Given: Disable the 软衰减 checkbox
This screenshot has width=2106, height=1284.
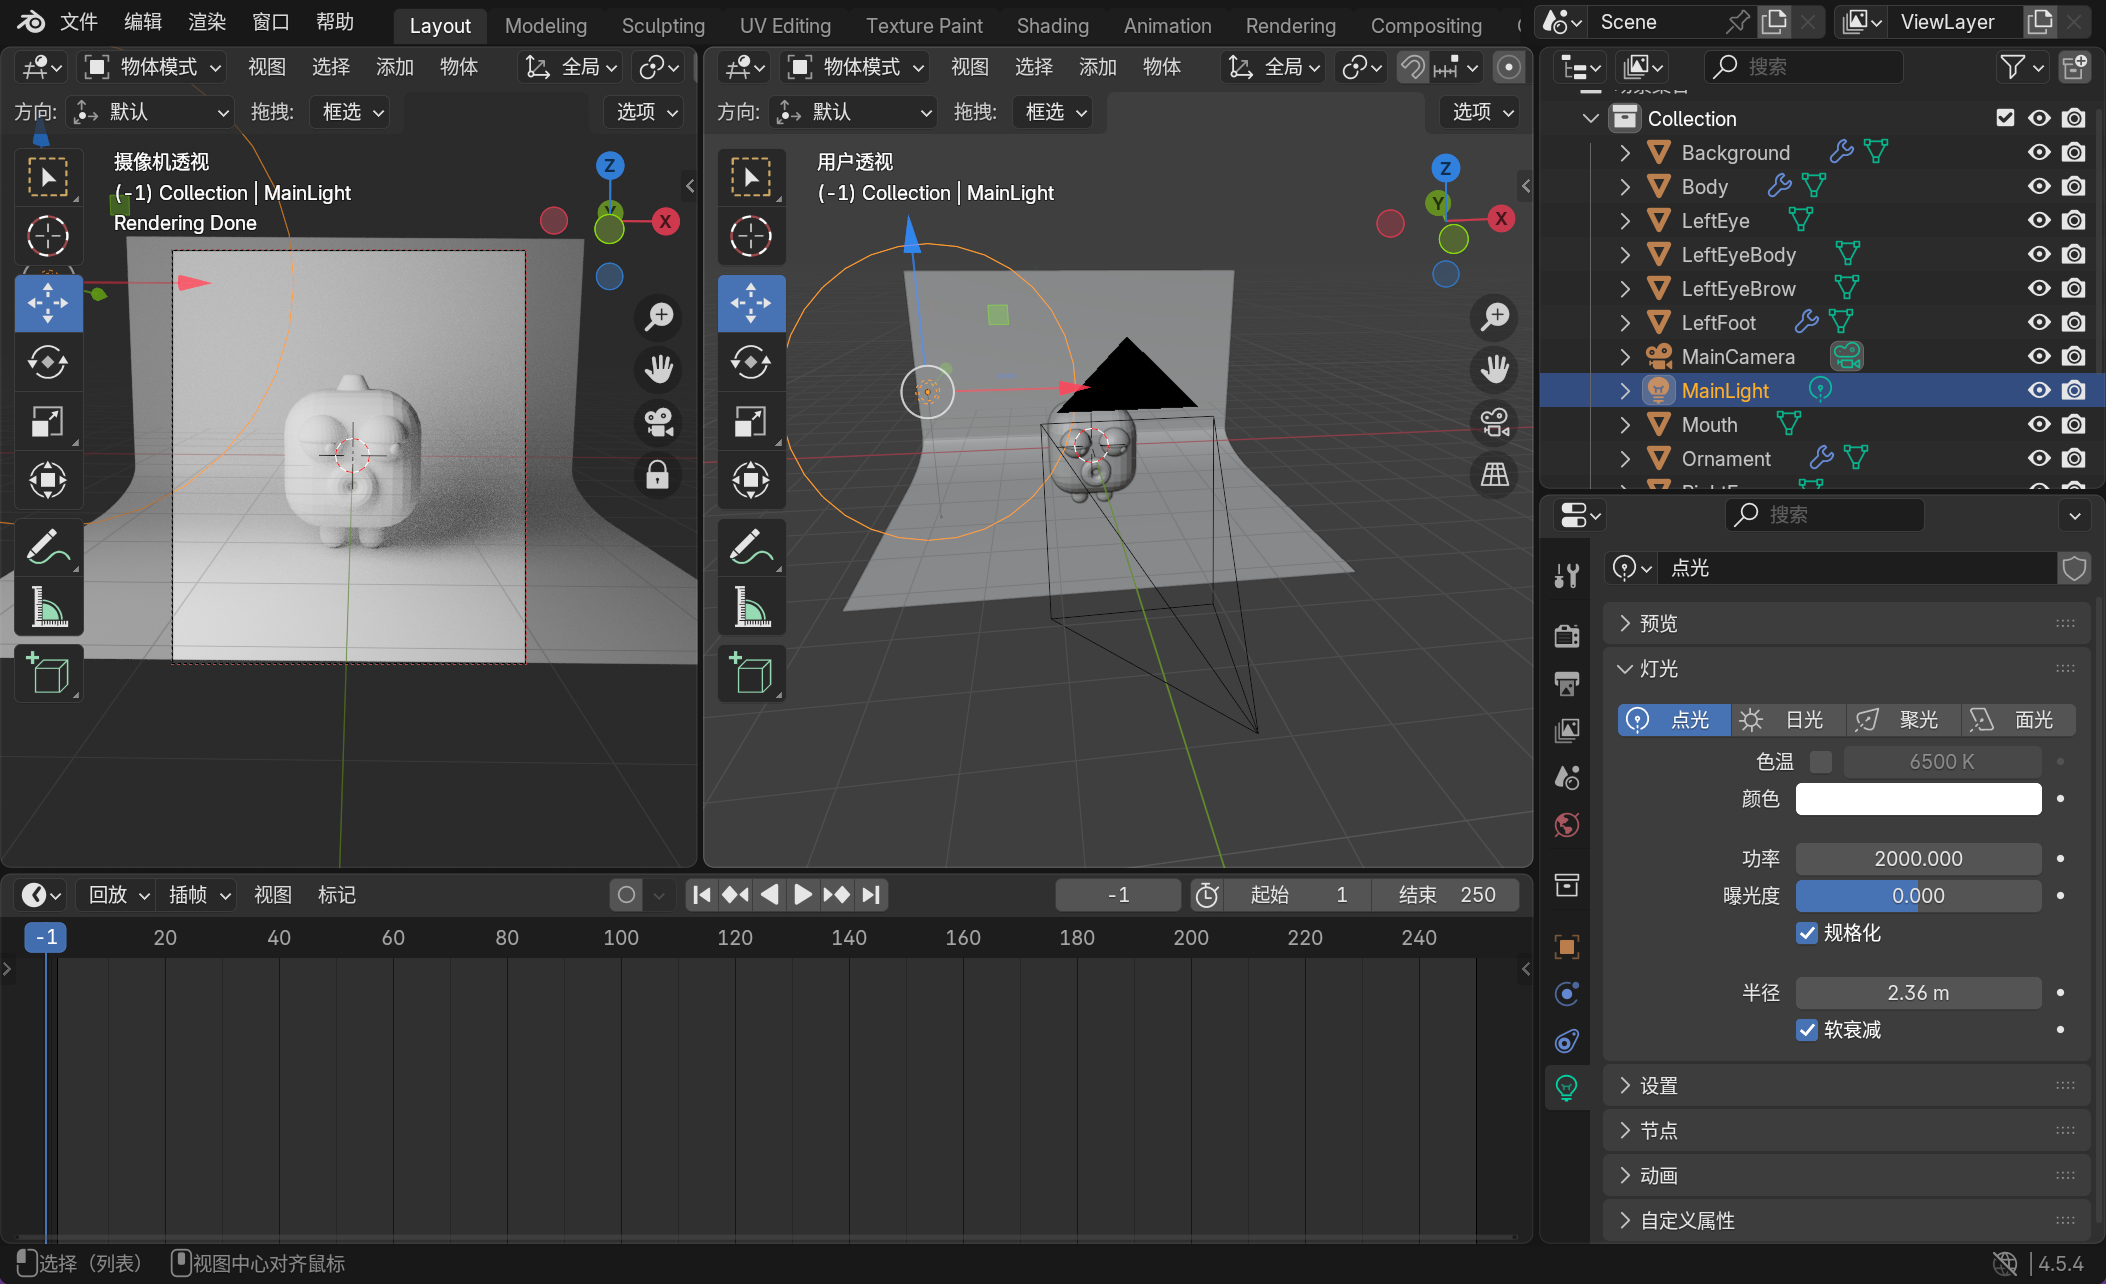Looking at the screenshot, I should click(x=1807, y=1030).
